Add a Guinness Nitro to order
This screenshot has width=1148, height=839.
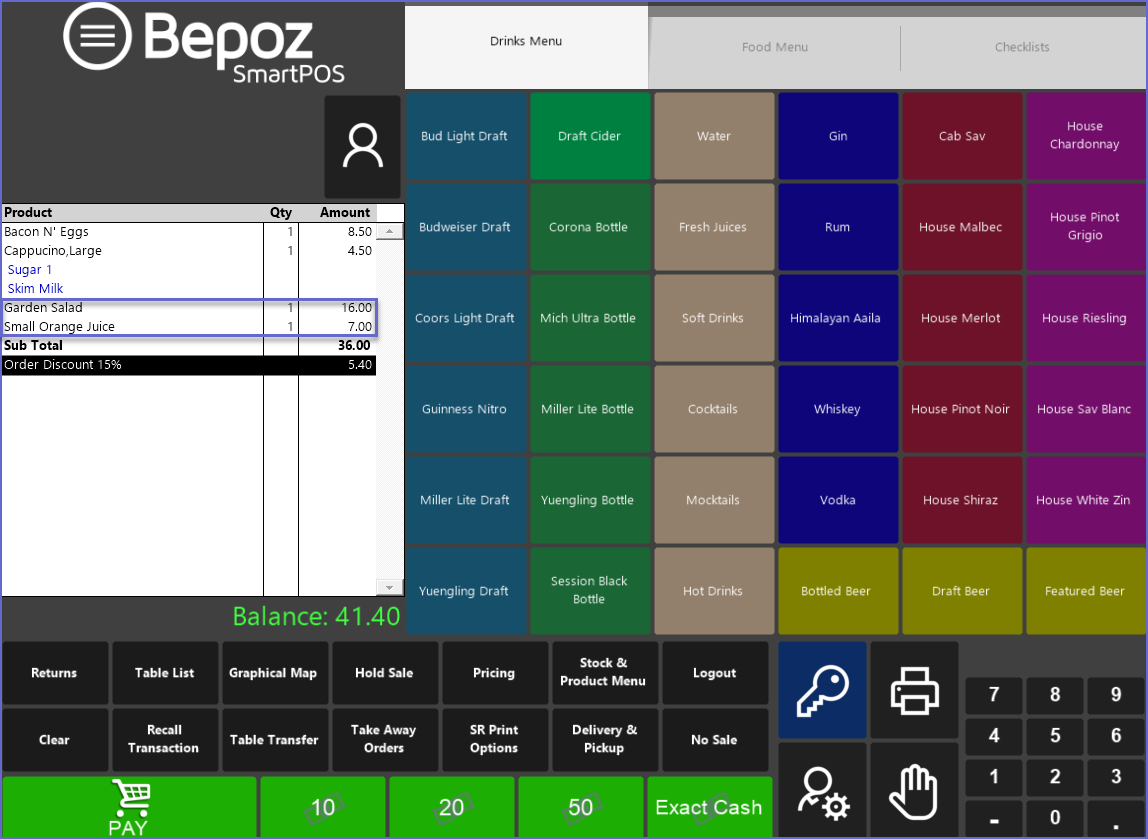point(464,409)
